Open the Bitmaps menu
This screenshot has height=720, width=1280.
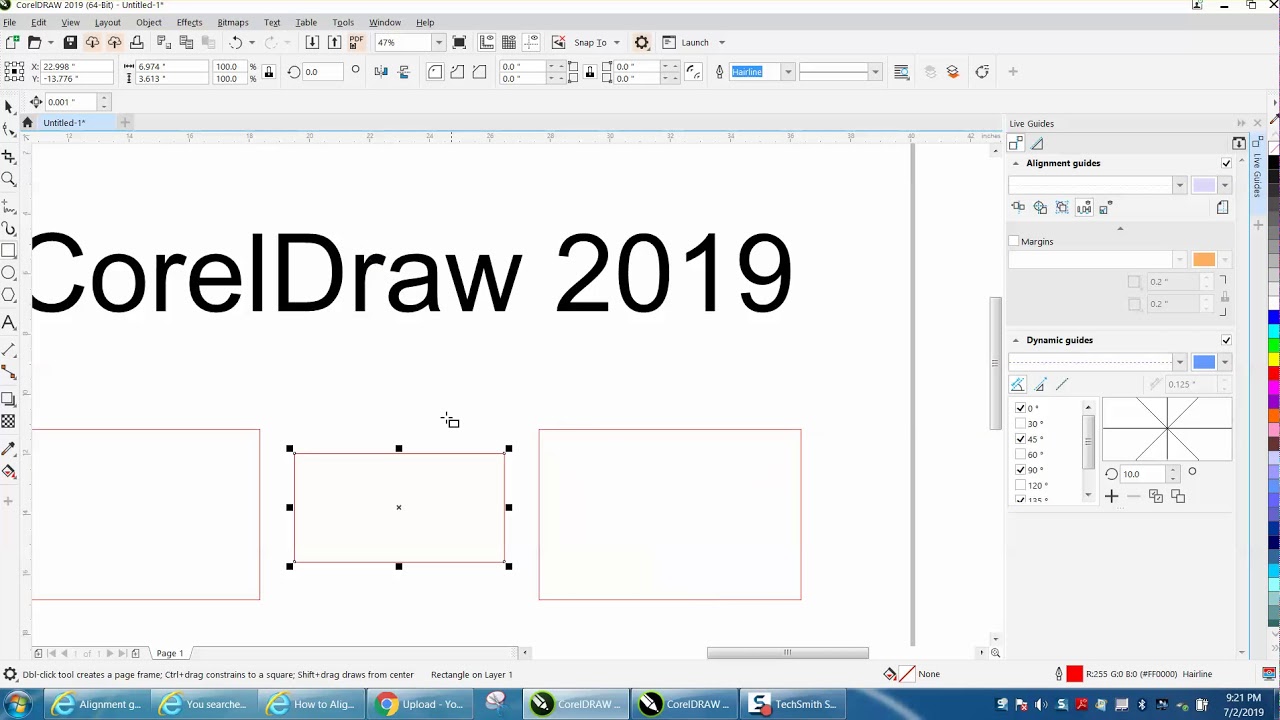click(x=233, y=22)
